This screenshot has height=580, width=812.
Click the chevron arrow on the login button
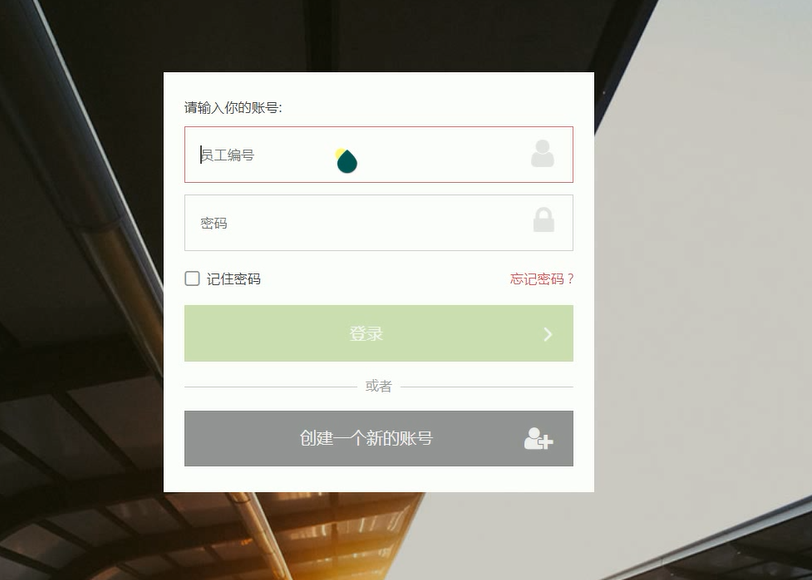pyautogui.click(x=548, y=335)
